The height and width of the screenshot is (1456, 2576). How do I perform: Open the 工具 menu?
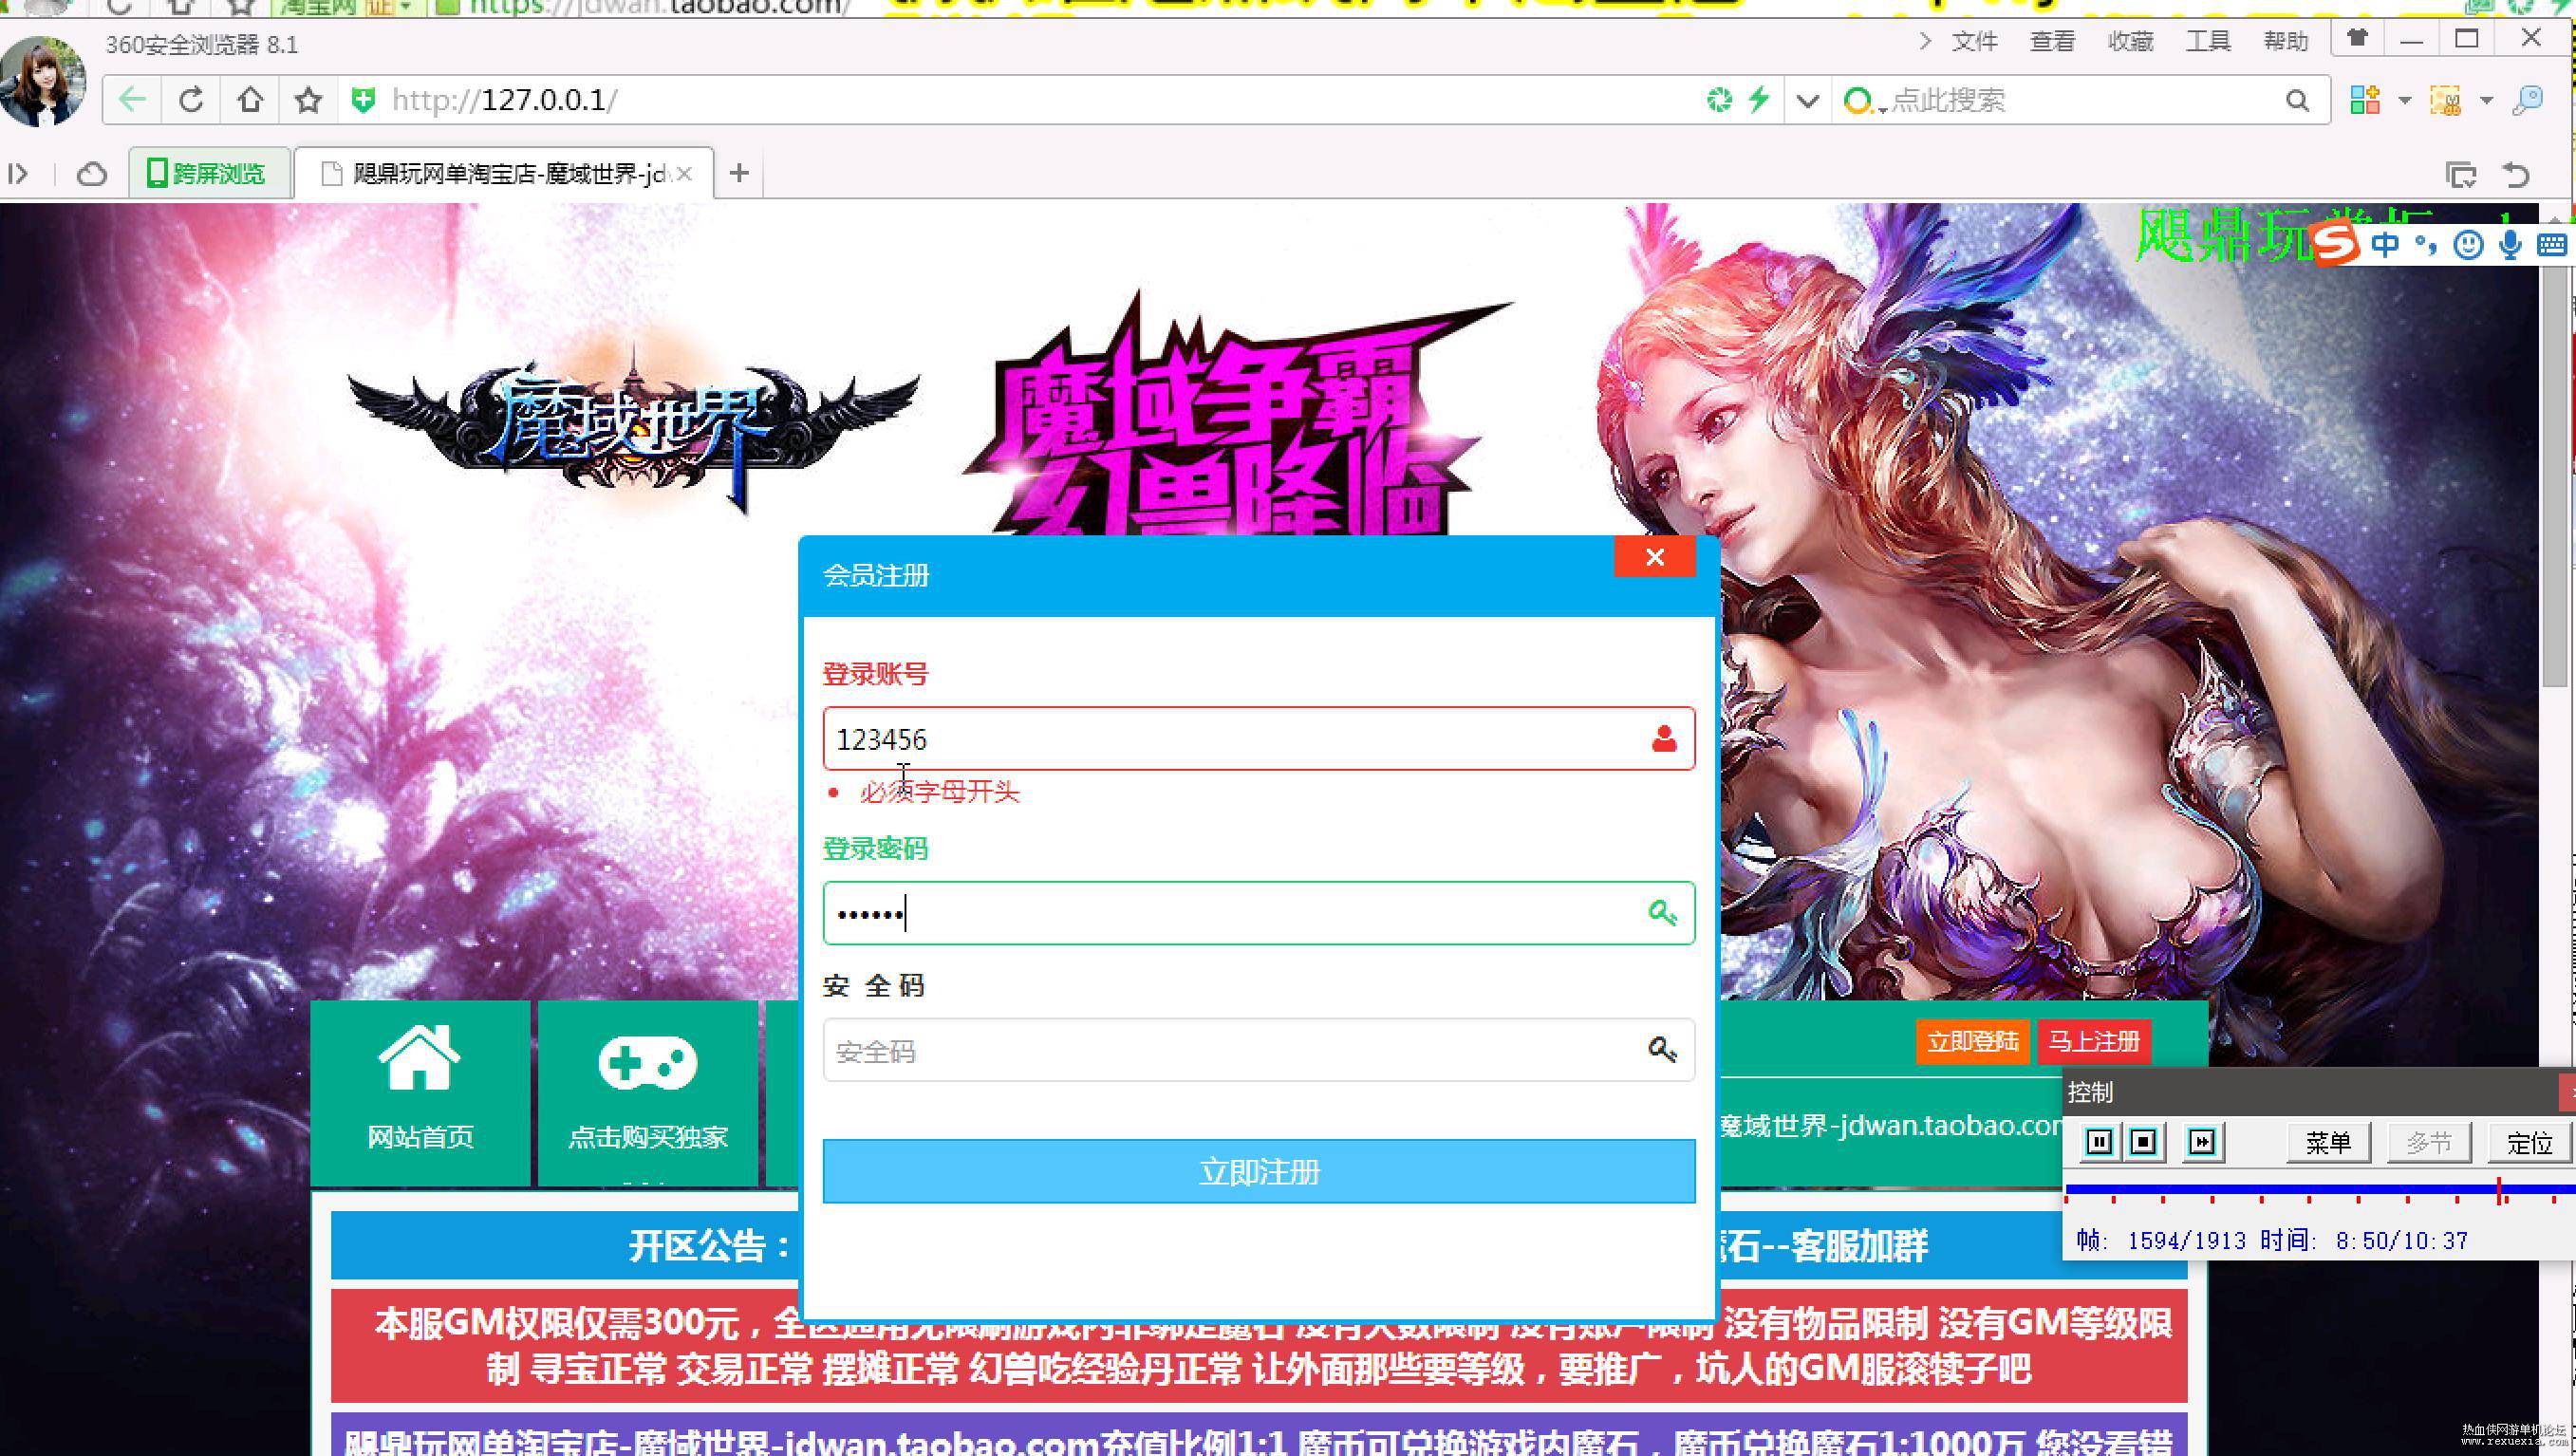point(2208,41)
